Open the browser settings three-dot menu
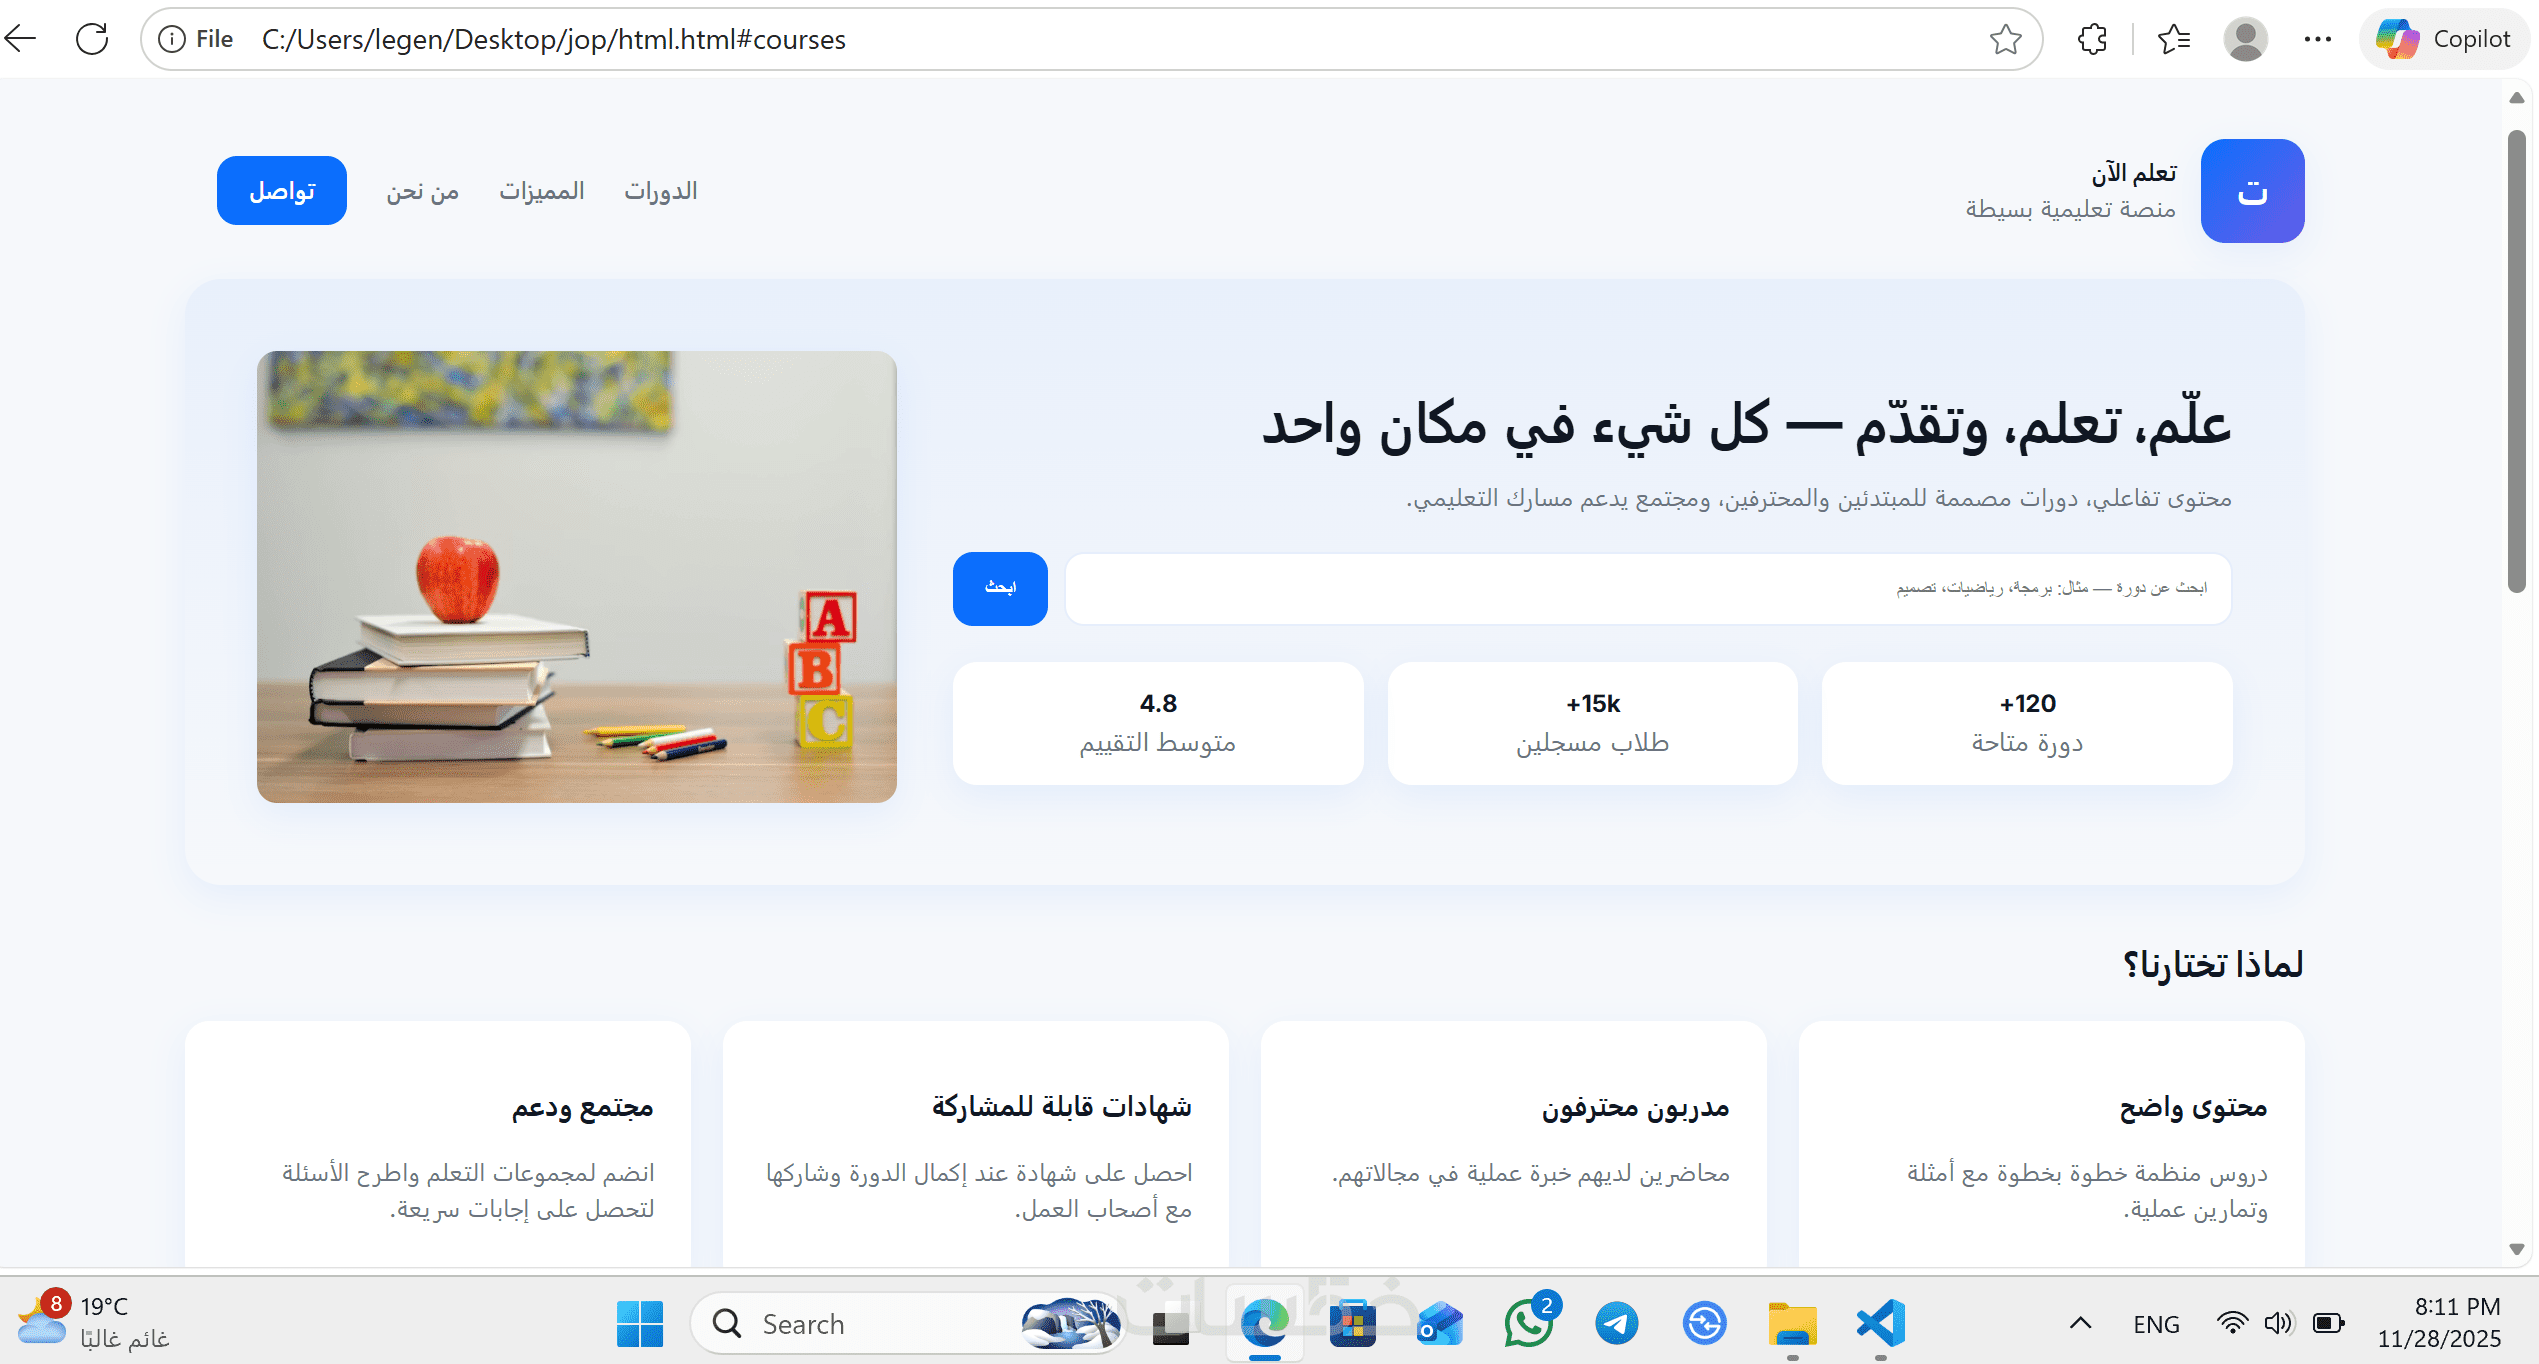This screenshot has height=1364, width=2539. tap(2317, 39)
